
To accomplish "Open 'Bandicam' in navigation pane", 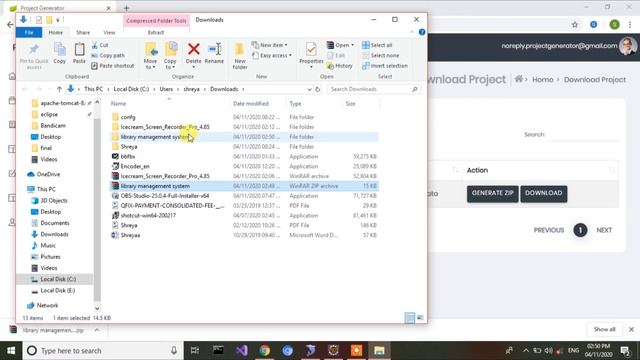I will tap(53, 125).
